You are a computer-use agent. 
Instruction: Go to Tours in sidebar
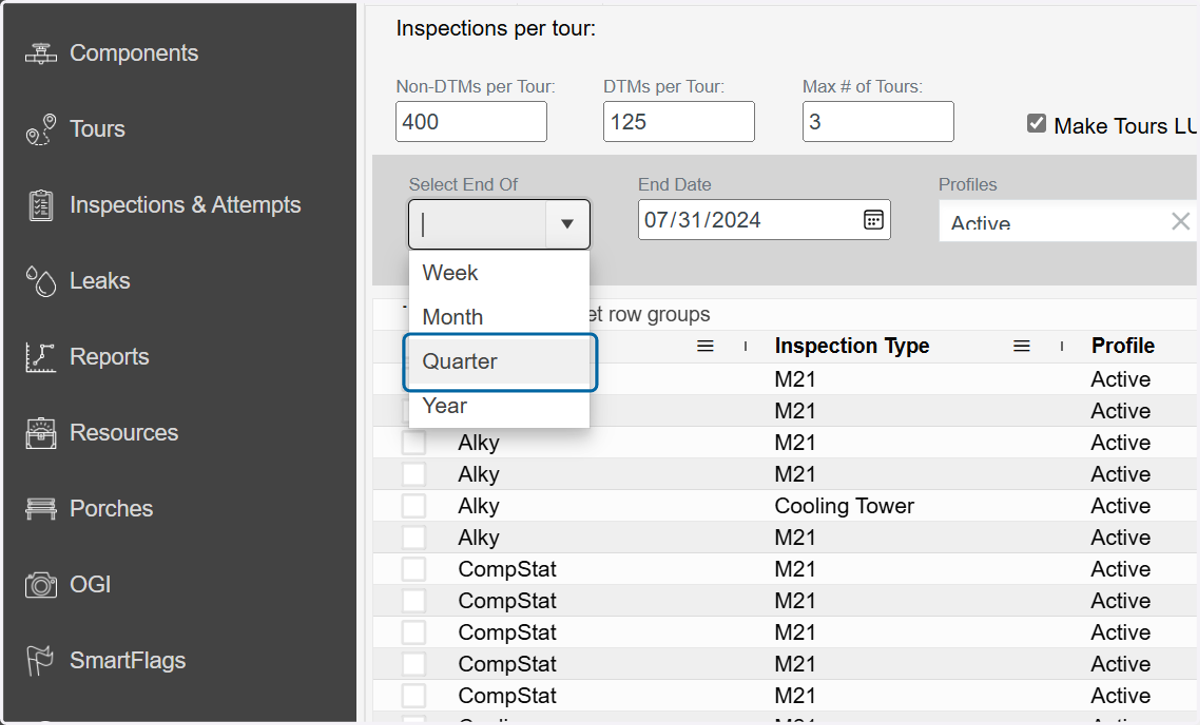pyautogui.click(x=97, y=129)
